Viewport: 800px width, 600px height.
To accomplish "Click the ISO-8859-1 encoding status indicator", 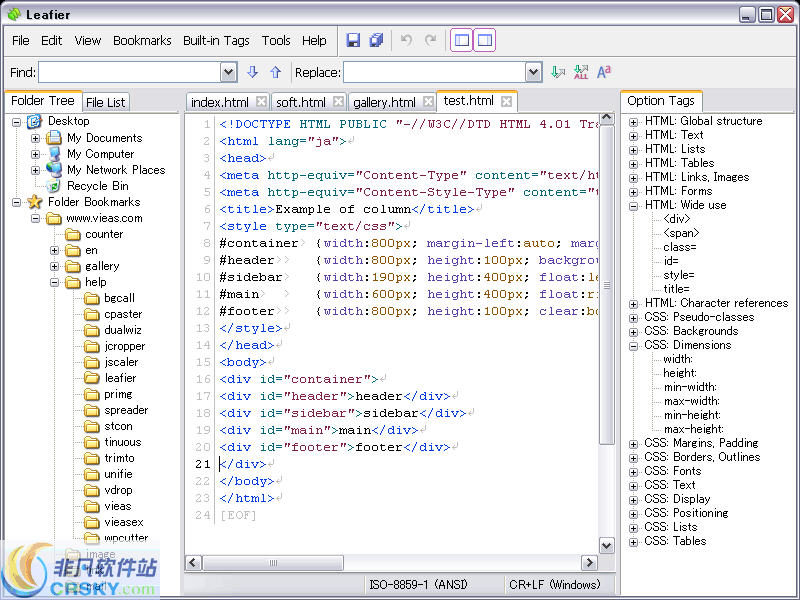I will click(420, 584).
